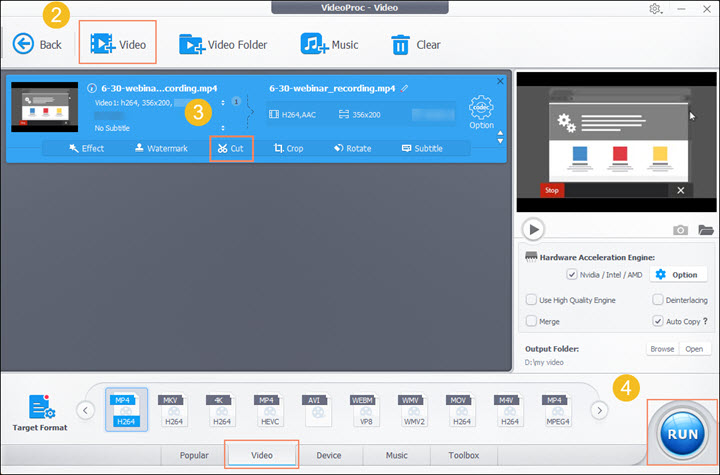
Task: Show Auto Copy help question mark
Action: pos(705,321)
